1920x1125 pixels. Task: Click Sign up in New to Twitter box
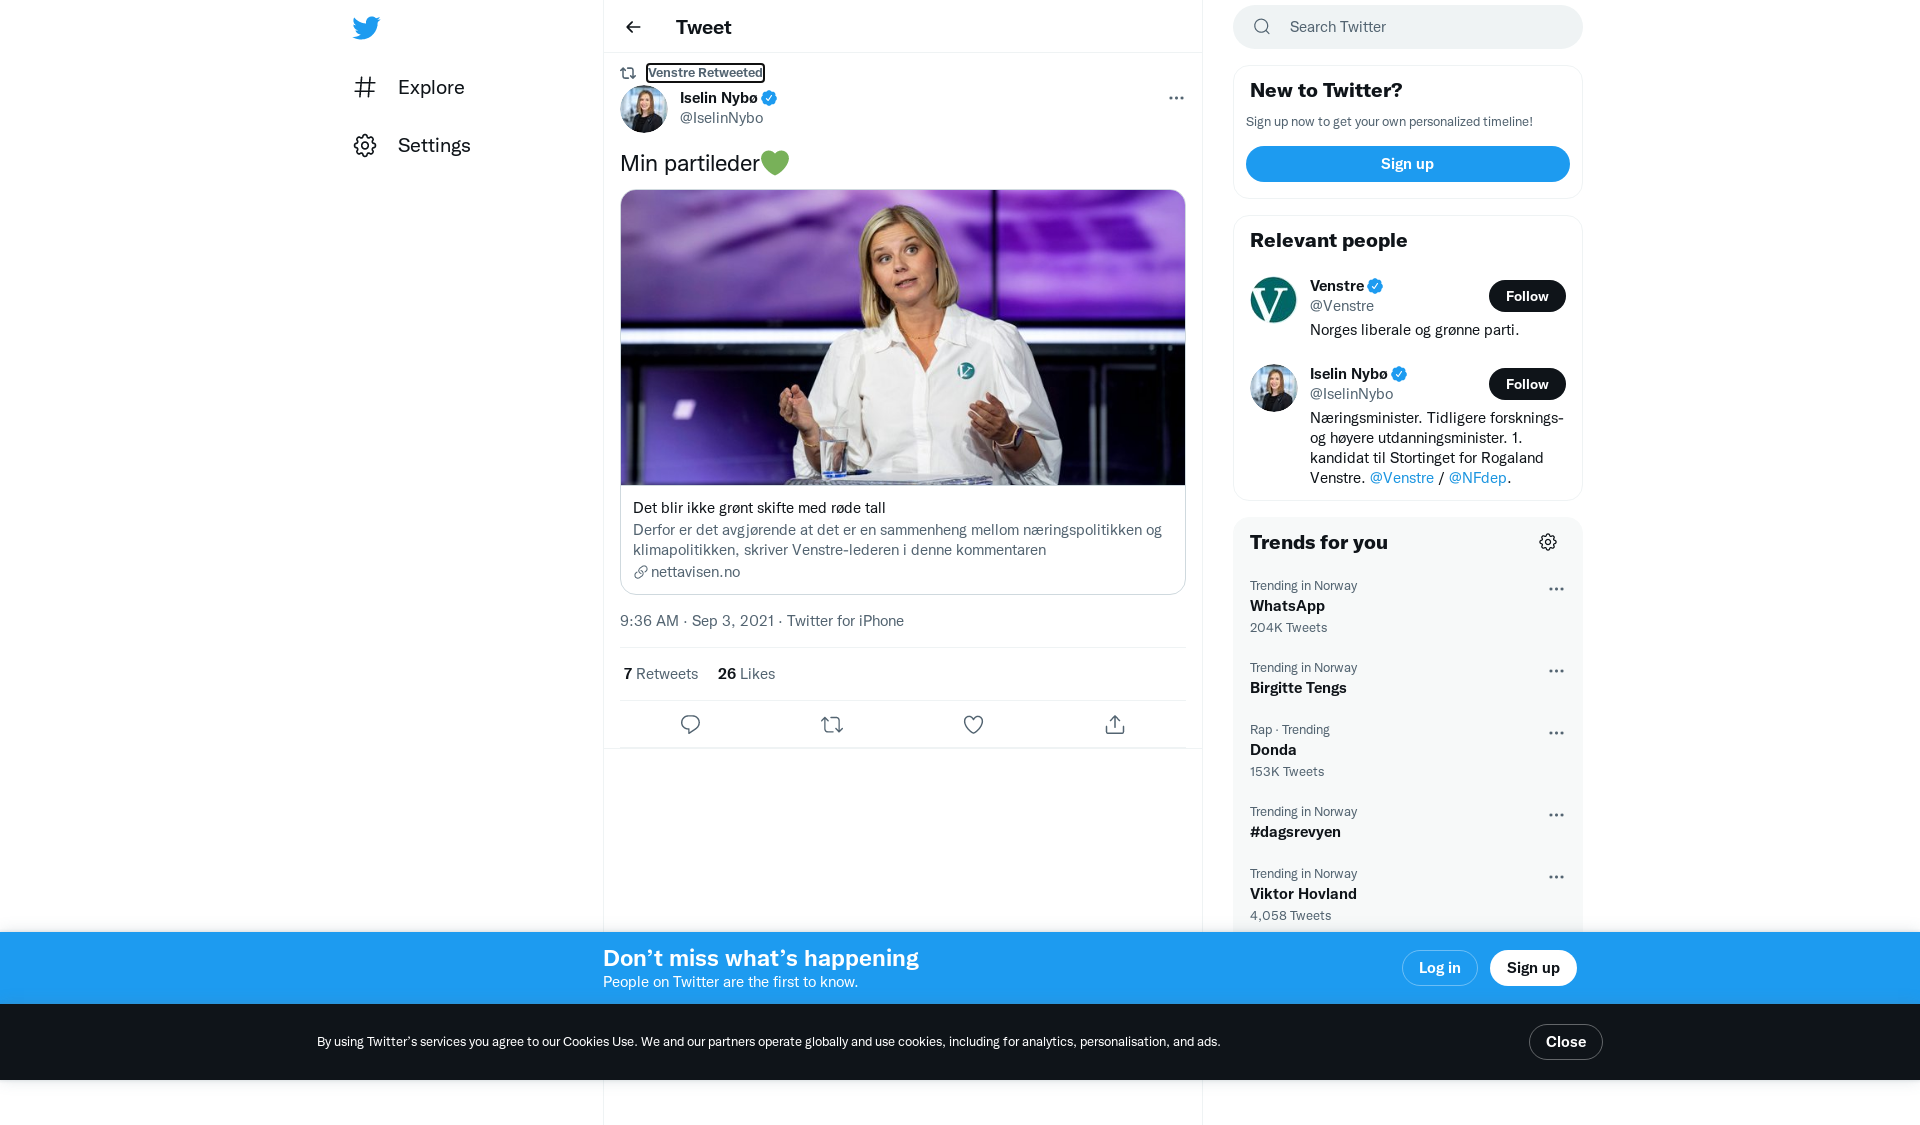[x=1408, y=164]
